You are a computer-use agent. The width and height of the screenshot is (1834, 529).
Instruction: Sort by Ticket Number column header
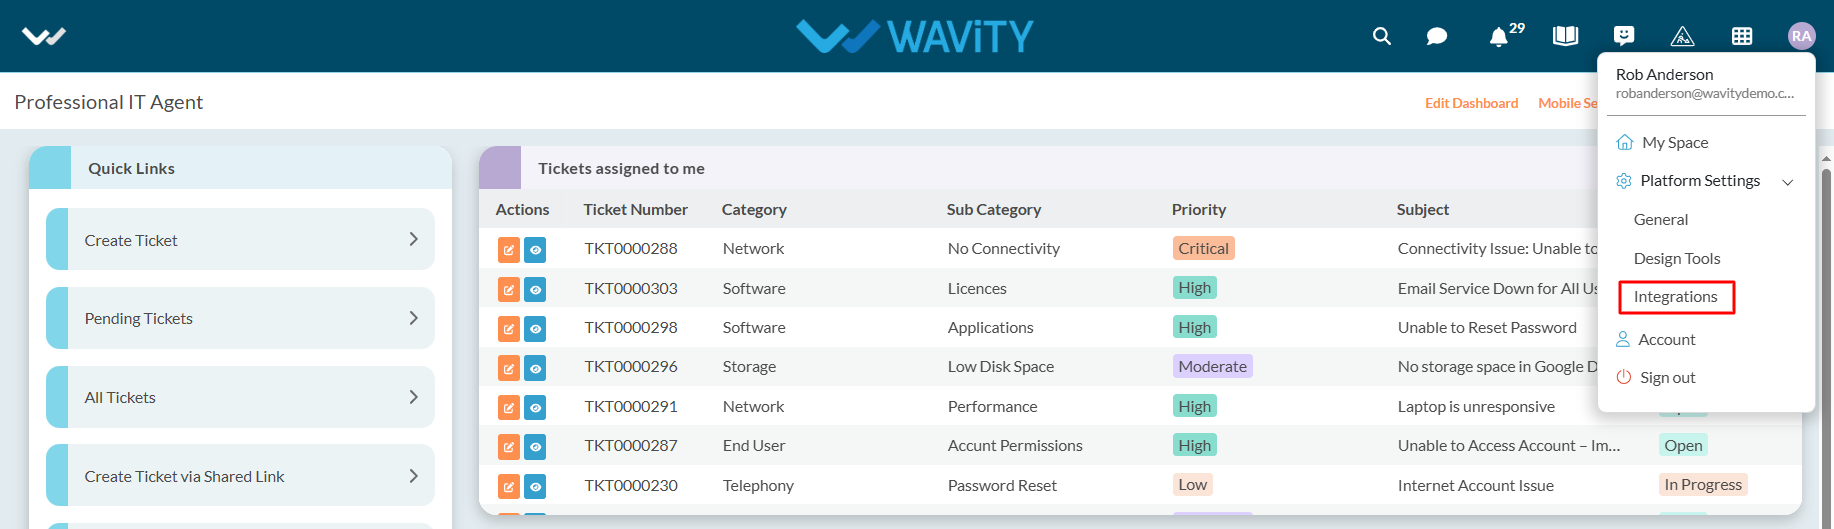(635, 210)
